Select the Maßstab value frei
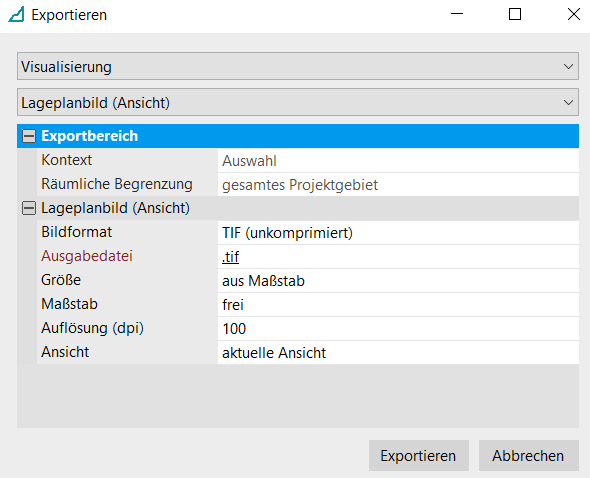Screen dimensions: 590x478 click(398, 304)
